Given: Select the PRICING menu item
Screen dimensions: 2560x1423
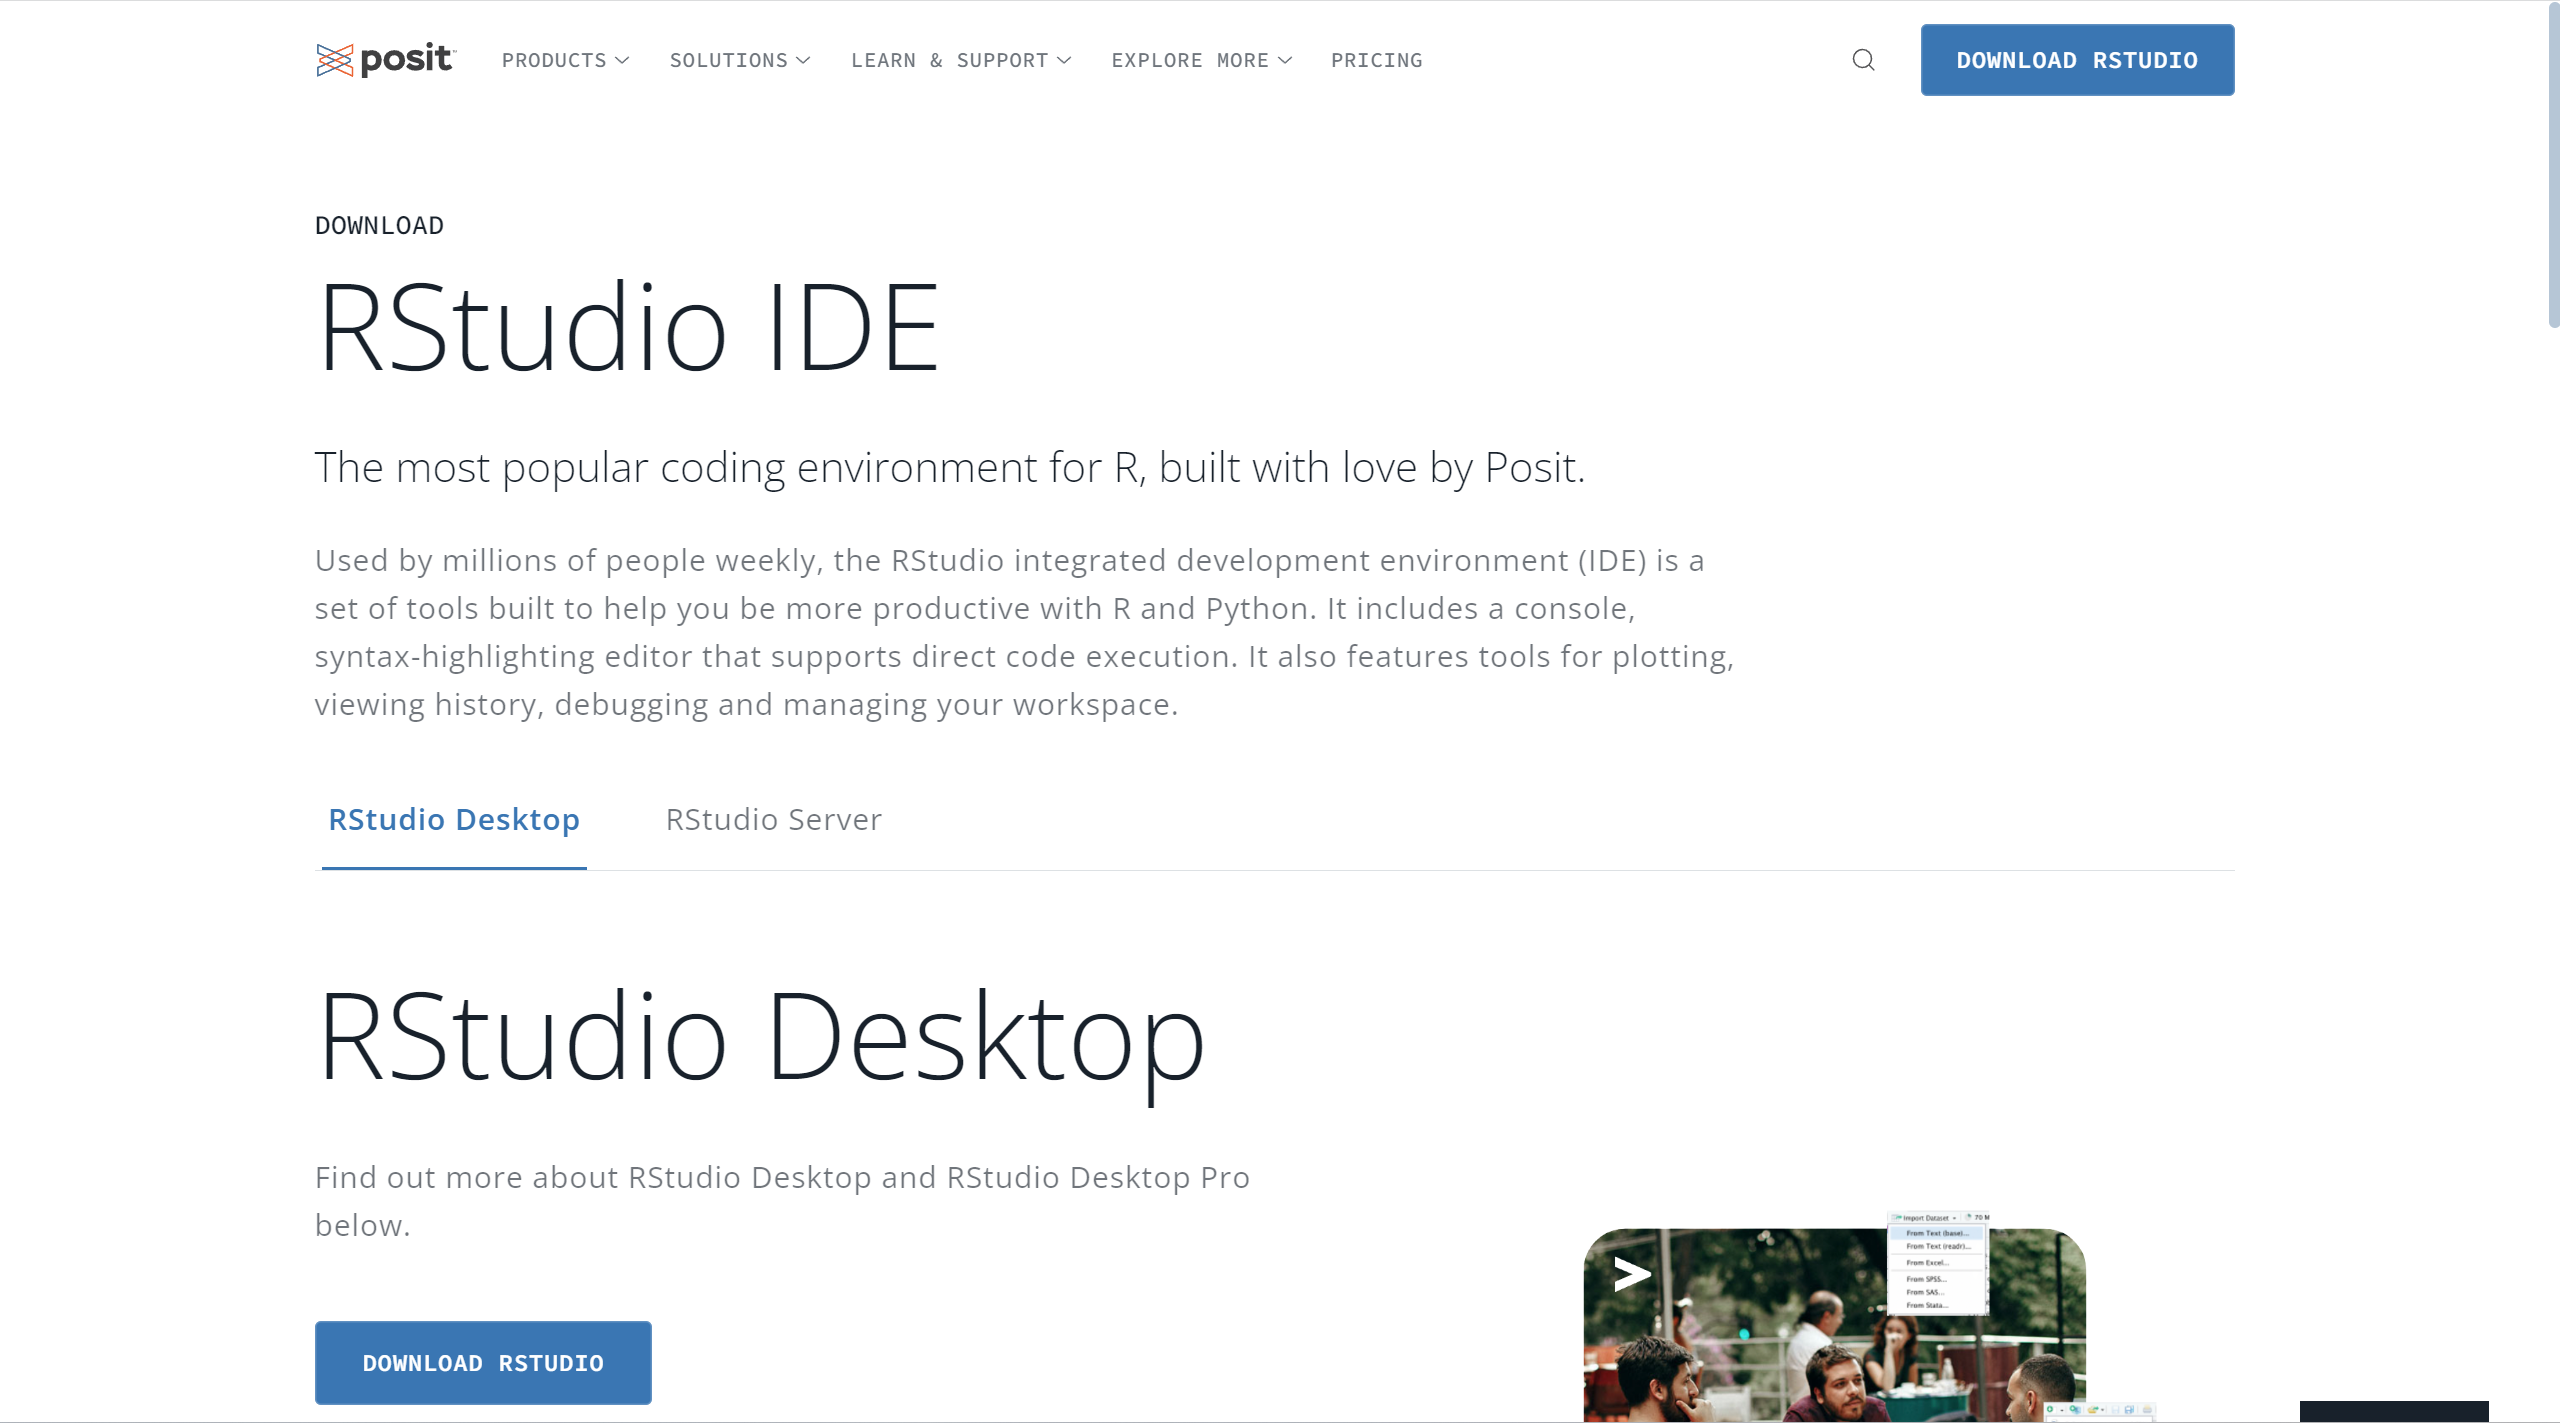Looking at the screenshot, I should 1376,60.
